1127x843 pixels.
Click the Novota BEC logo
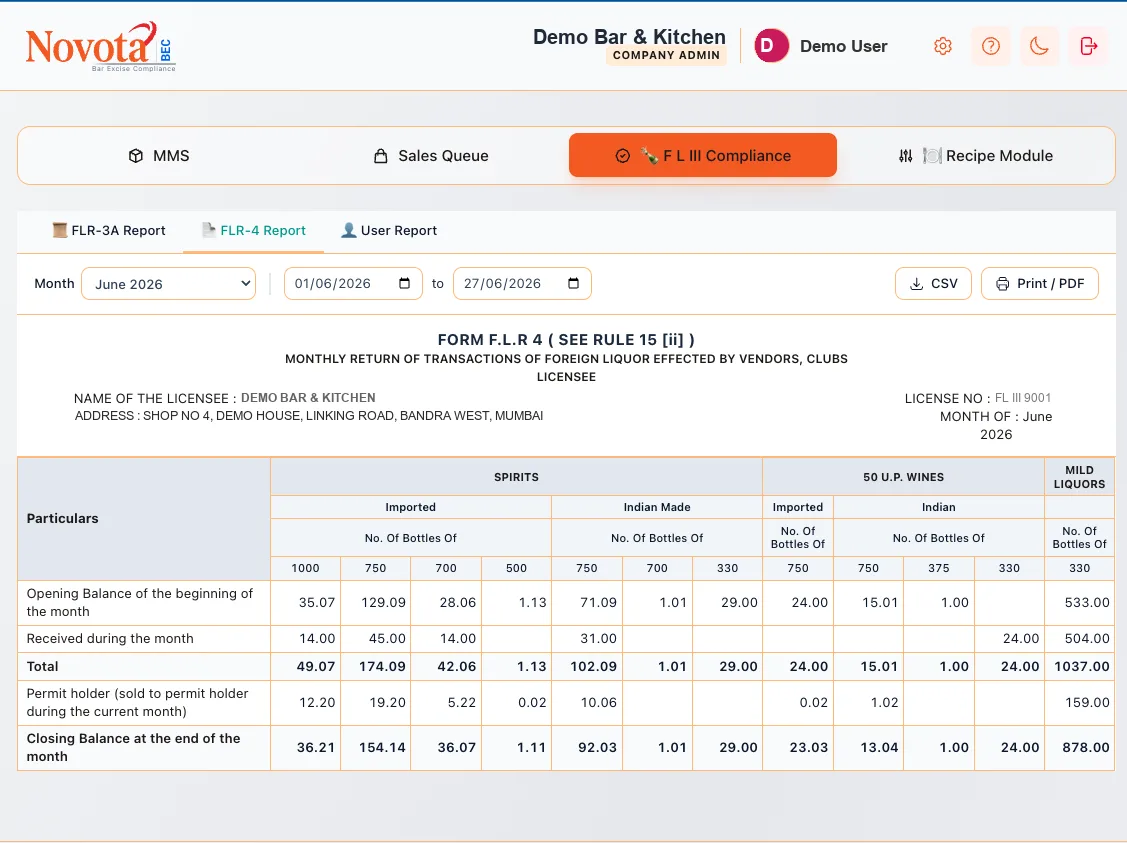[100, 47]
